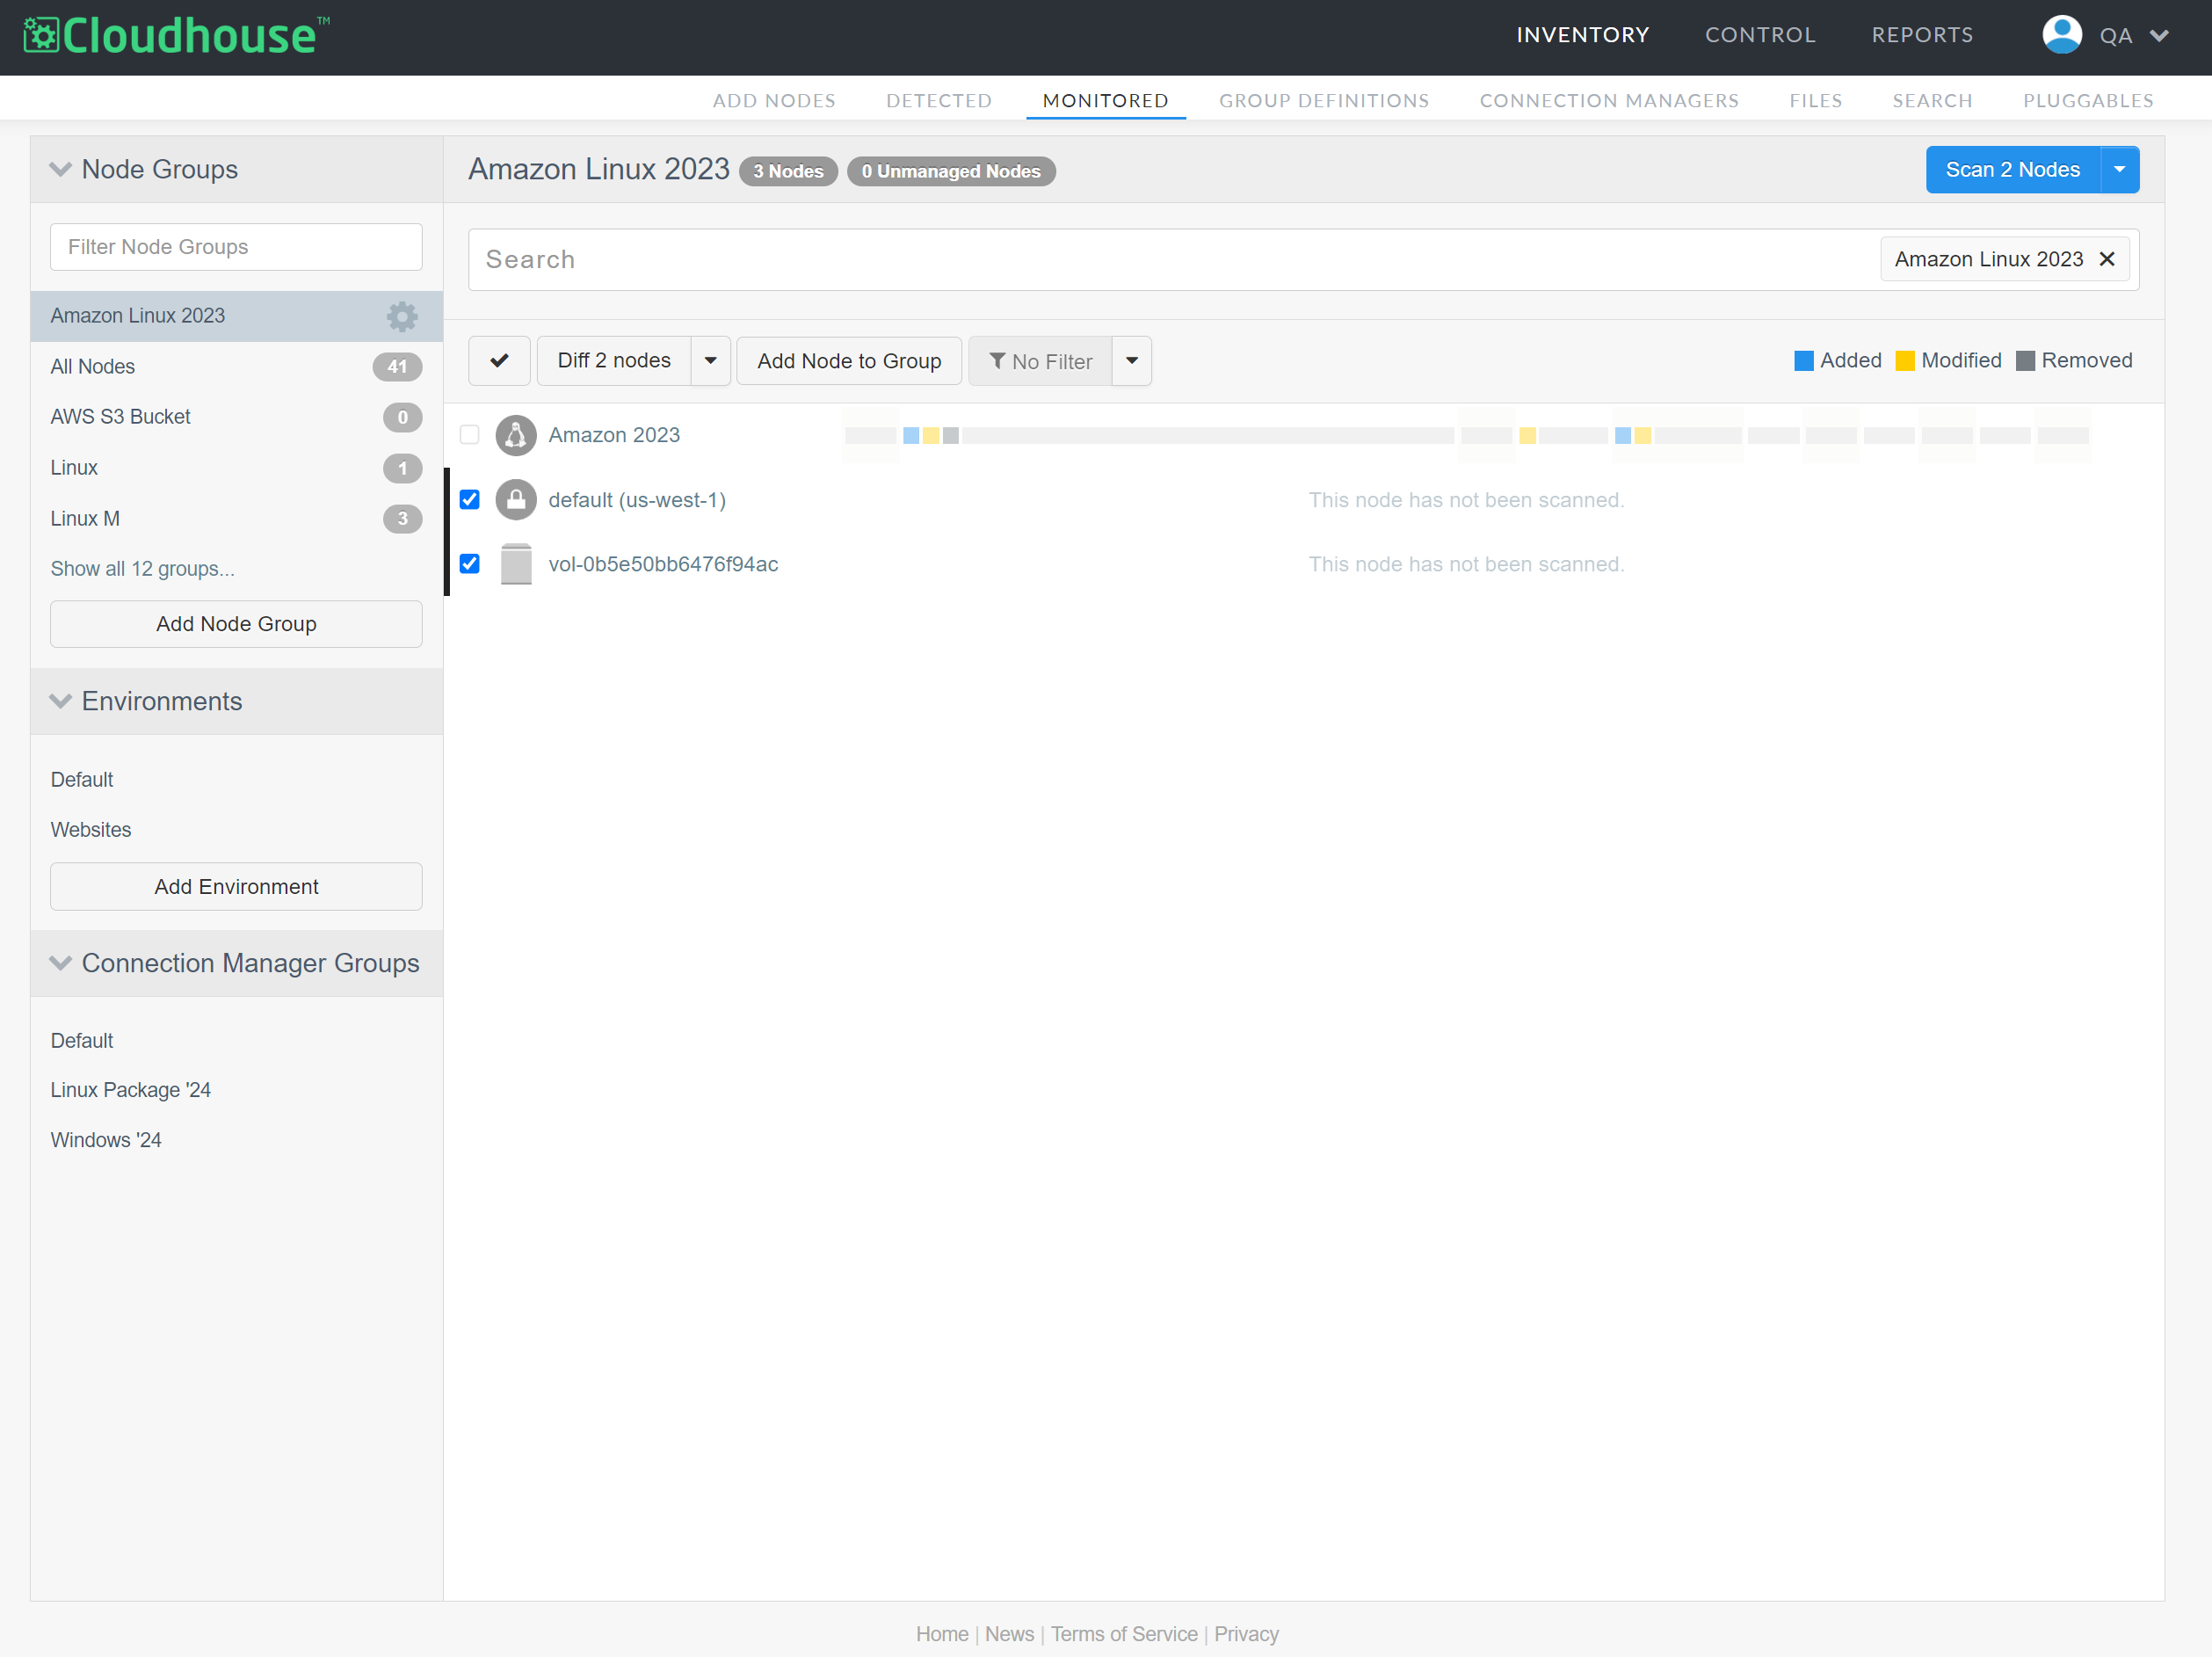Screen dimensions: 2212x1657
Task: Click the Add Node Group button
Action: (236, 624)
